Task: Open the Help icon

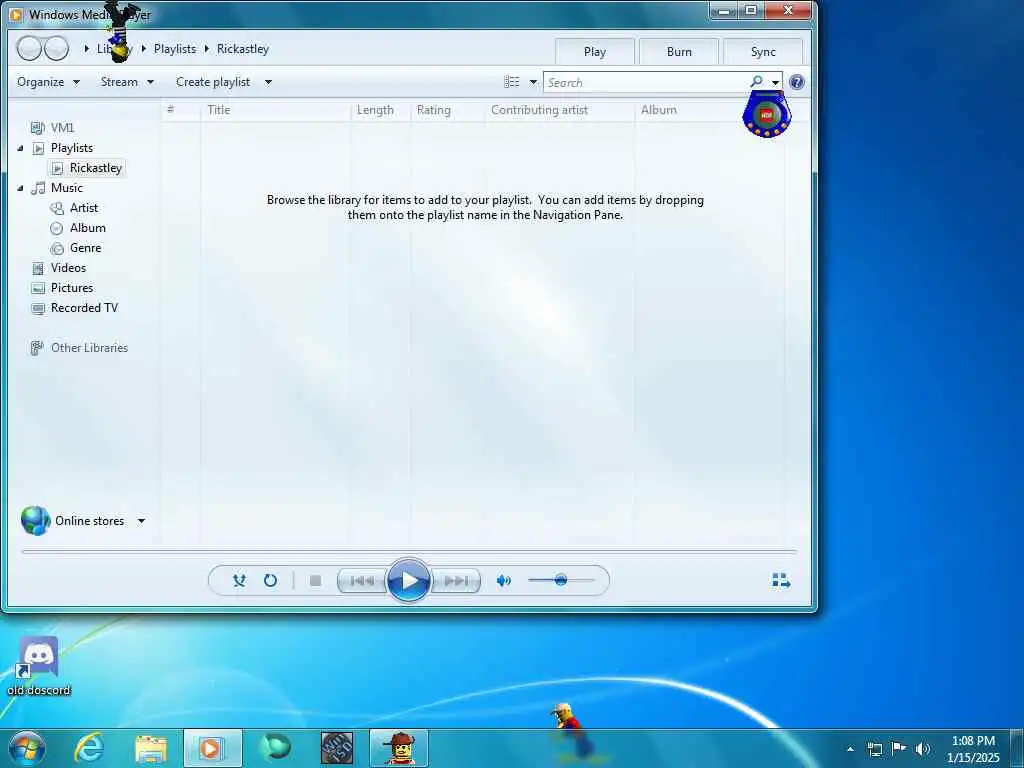Action: click(797, 82)
